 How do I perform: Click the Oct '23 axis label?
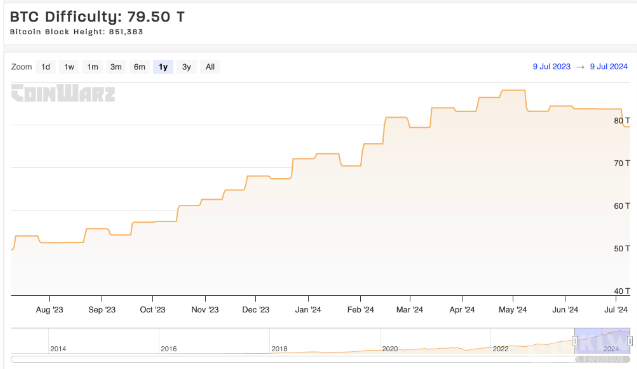[152, 310]
